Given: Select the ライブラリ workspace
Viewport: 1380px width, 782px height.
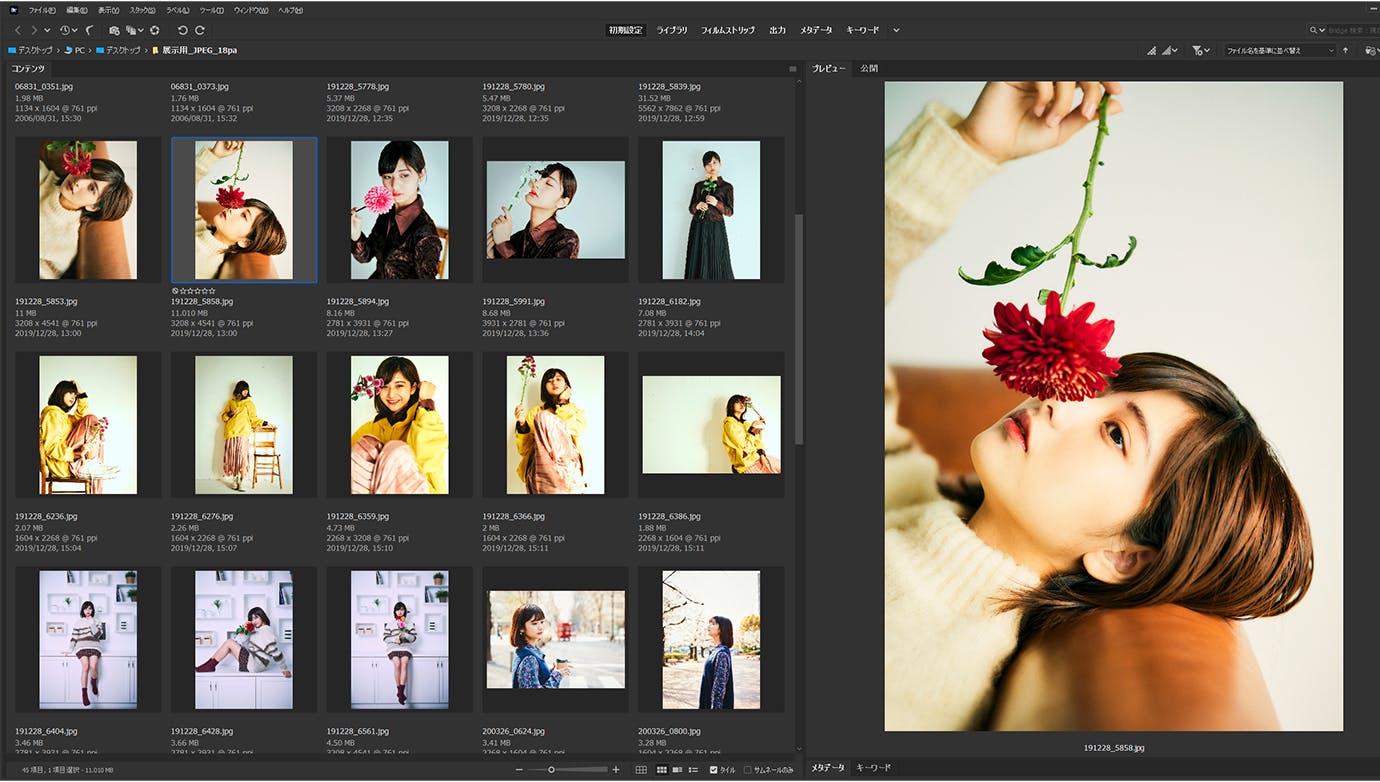Looking at the screenshot, I should [672, 31].
